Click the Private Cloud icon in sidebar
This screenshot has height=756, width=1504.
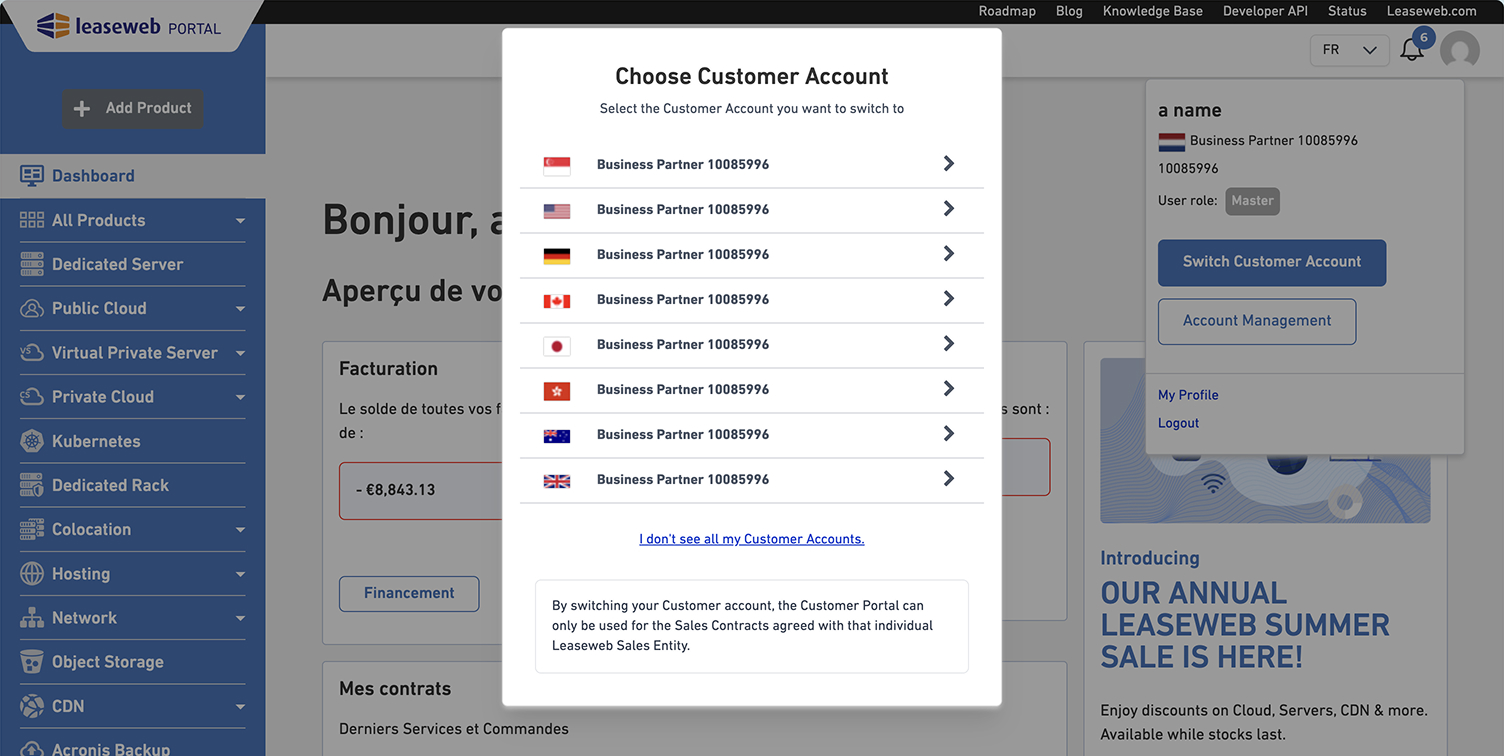[x=32, y=397]
